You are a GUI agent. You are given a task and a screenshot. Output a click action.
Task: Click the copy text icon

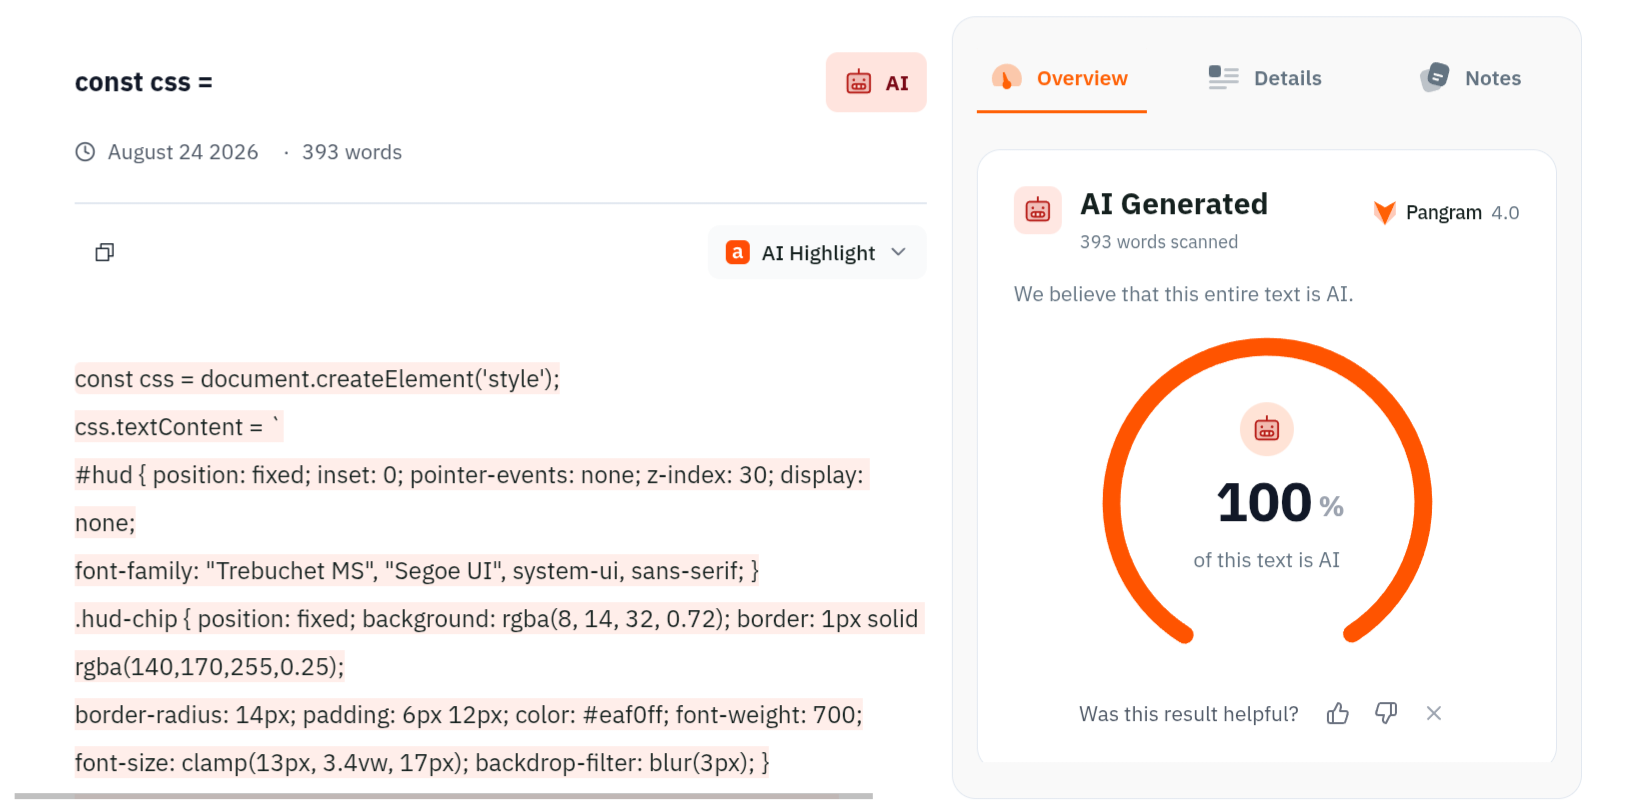[x=104, y=252]
